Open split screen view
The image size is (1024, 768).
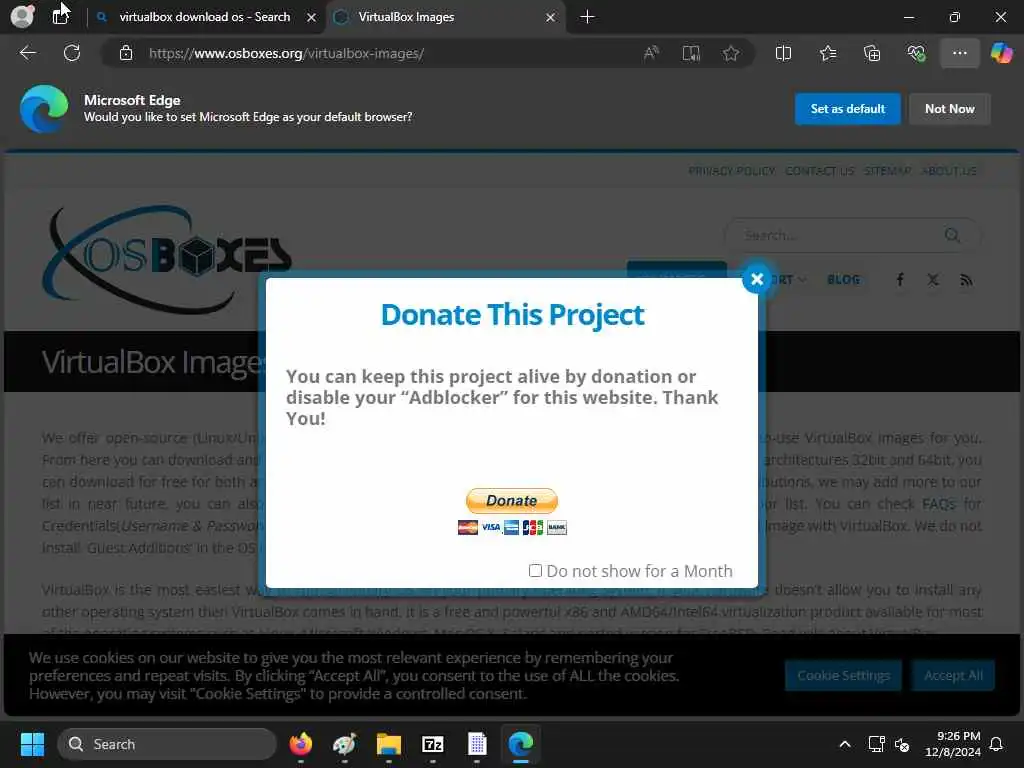(x=783, y=53)
